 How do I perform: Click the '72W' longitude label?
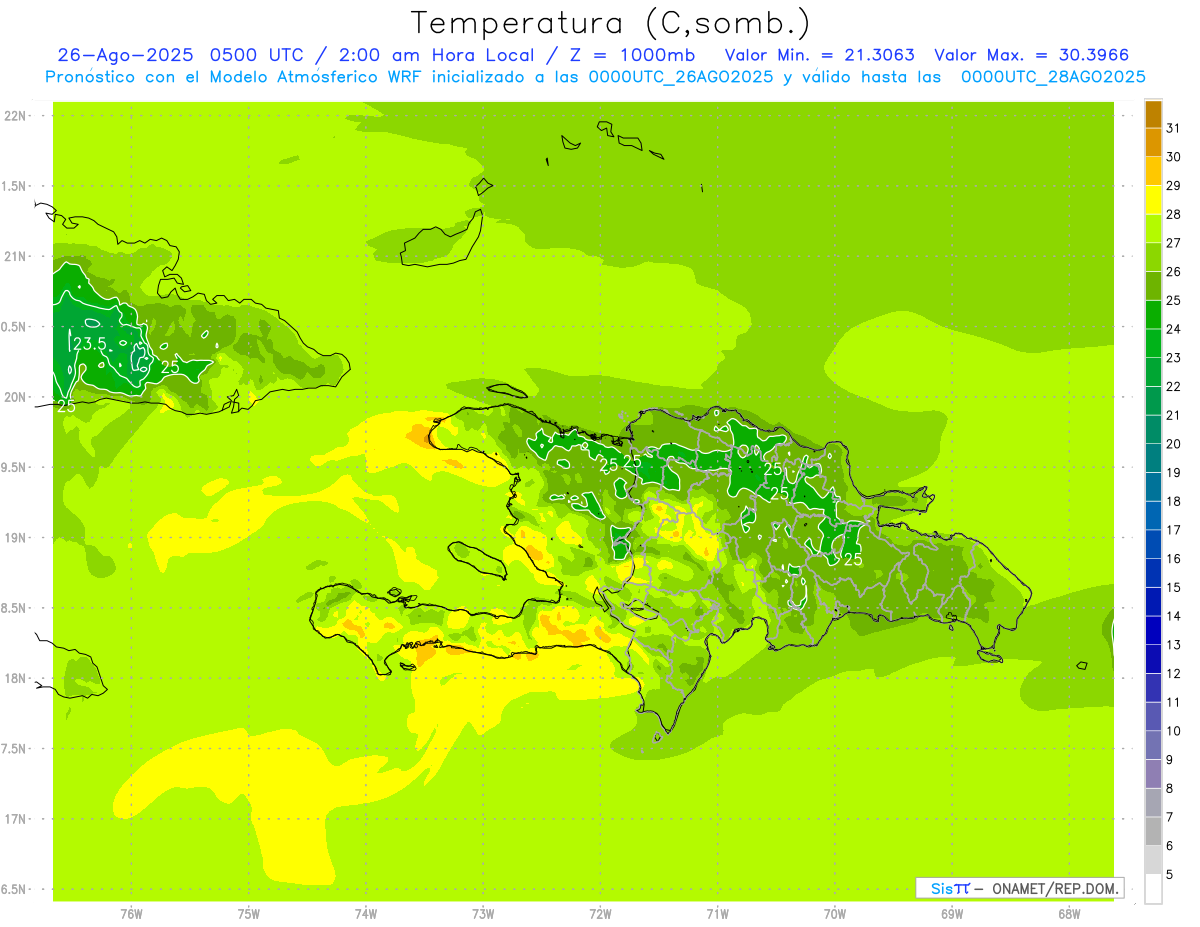pos(600,914)
